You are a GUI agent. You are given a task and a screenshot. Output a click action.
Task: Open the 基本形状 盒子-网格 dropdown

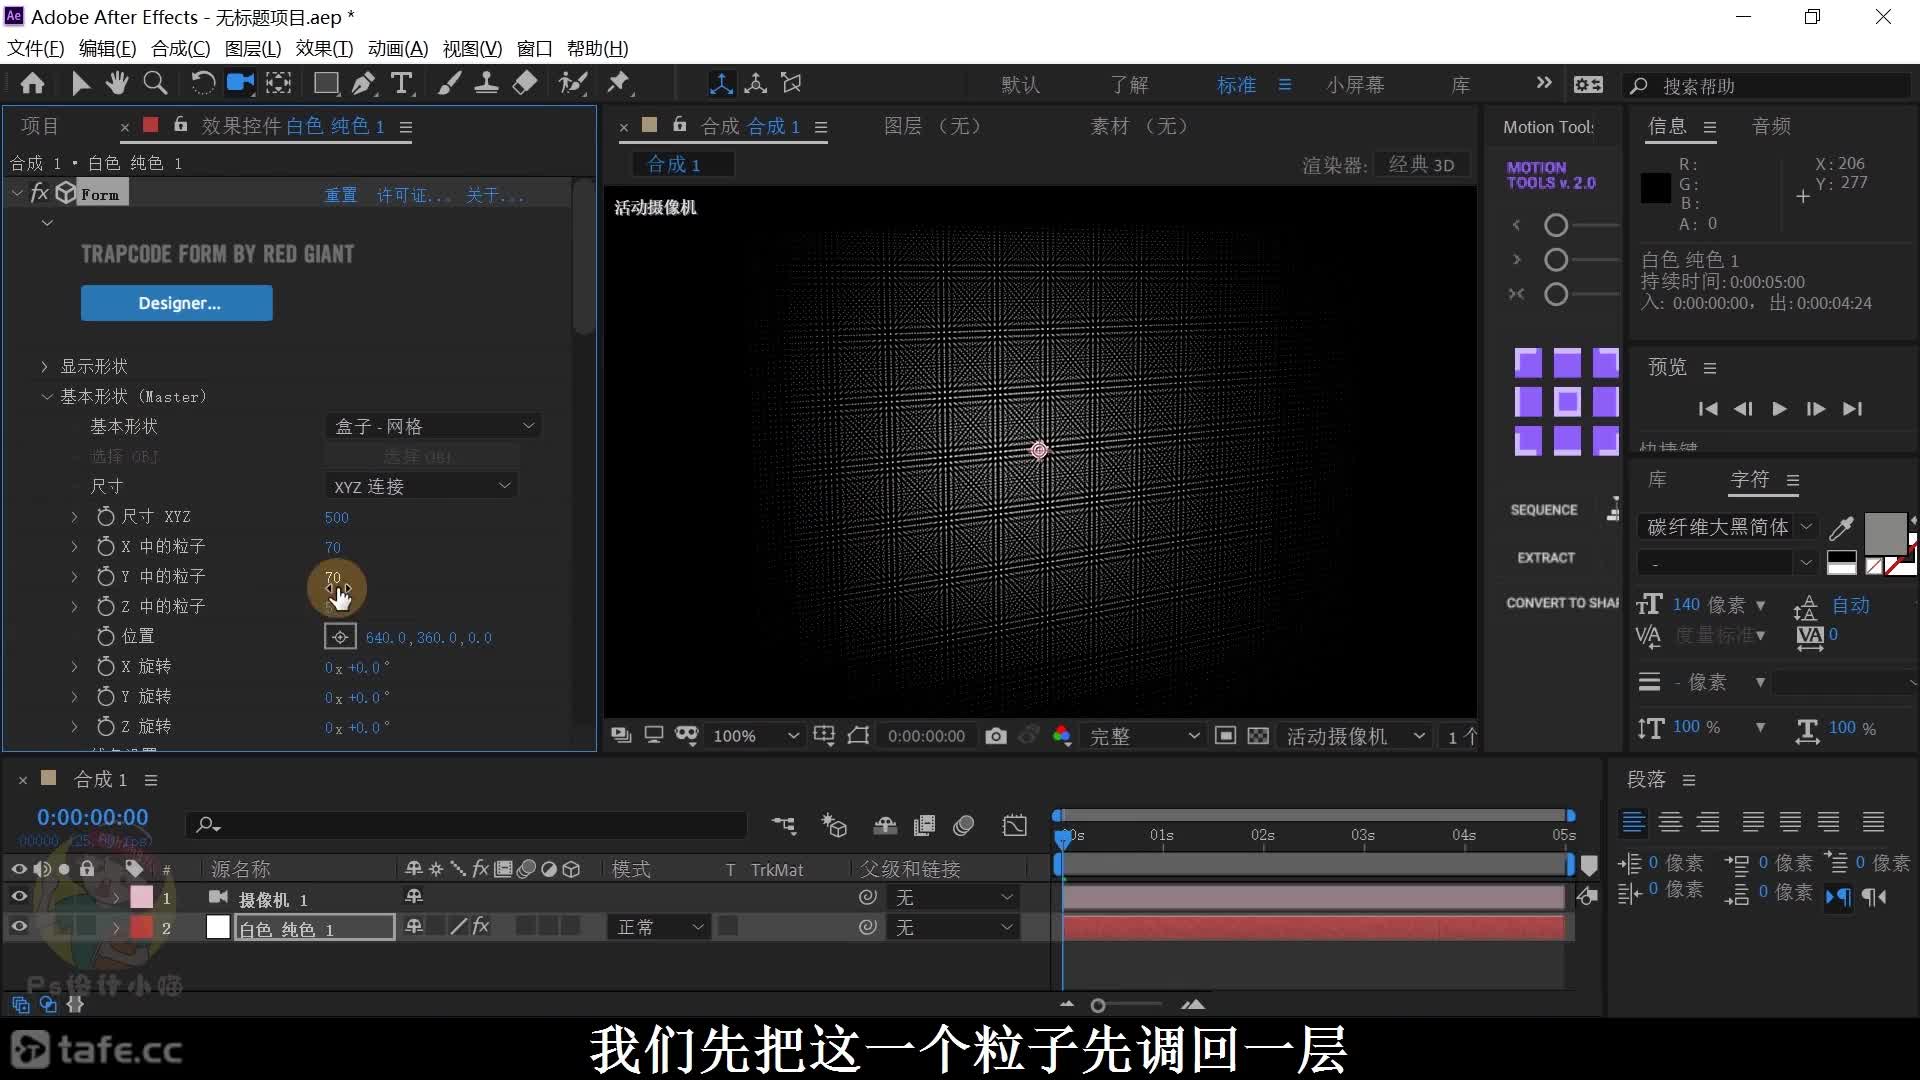point(433,426)
